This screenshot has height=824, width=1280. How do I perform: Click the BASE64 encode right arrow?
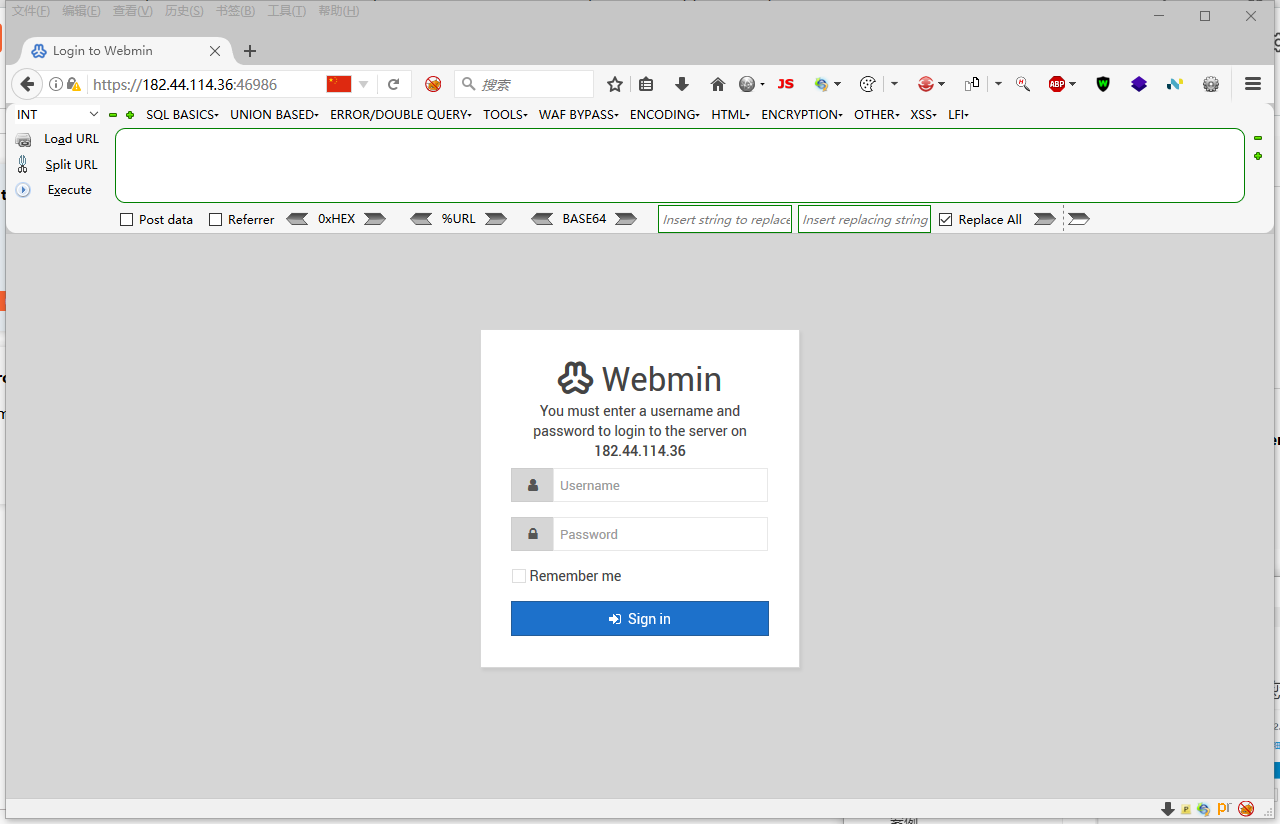[x=626, y=219]
